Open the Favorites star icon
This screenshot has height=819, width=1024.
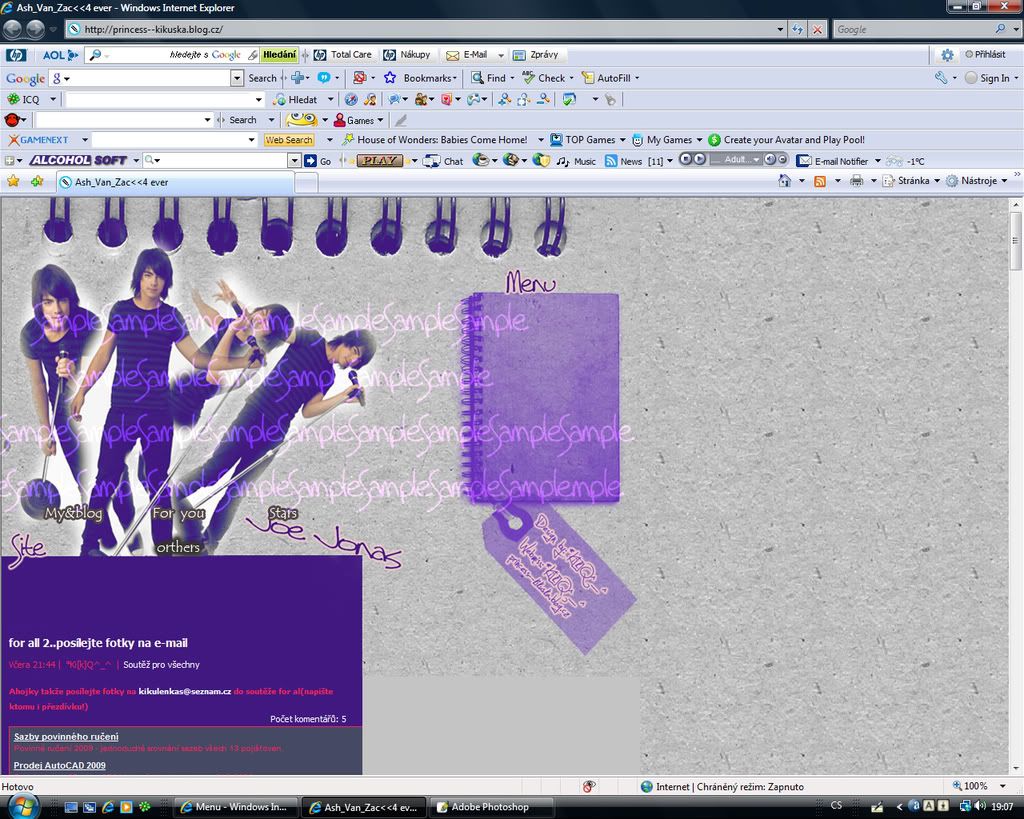[x=13, y=181]
